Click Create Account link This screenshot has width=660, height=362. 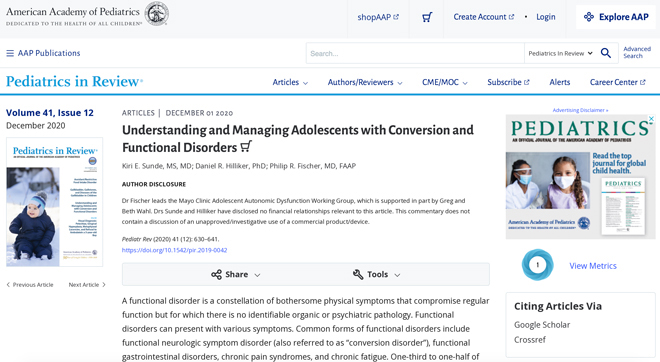tap(484, 17)
